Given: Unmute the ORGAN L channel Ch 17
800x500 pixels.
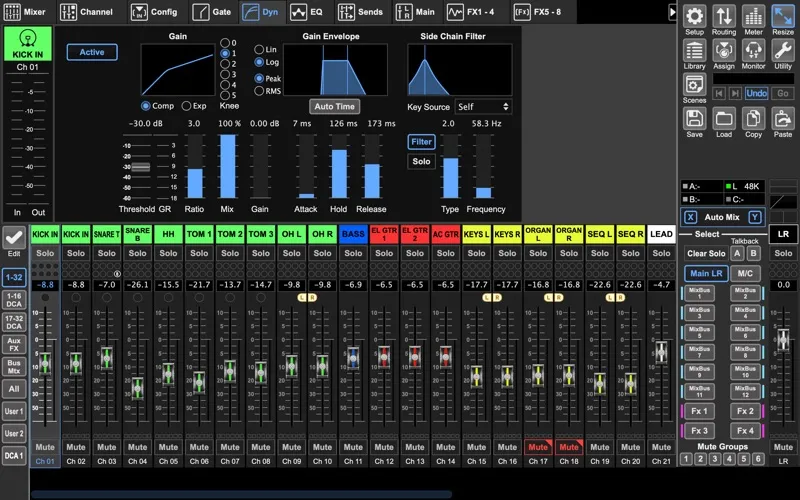Looking at the screenshot, I should tap(538, 447).
